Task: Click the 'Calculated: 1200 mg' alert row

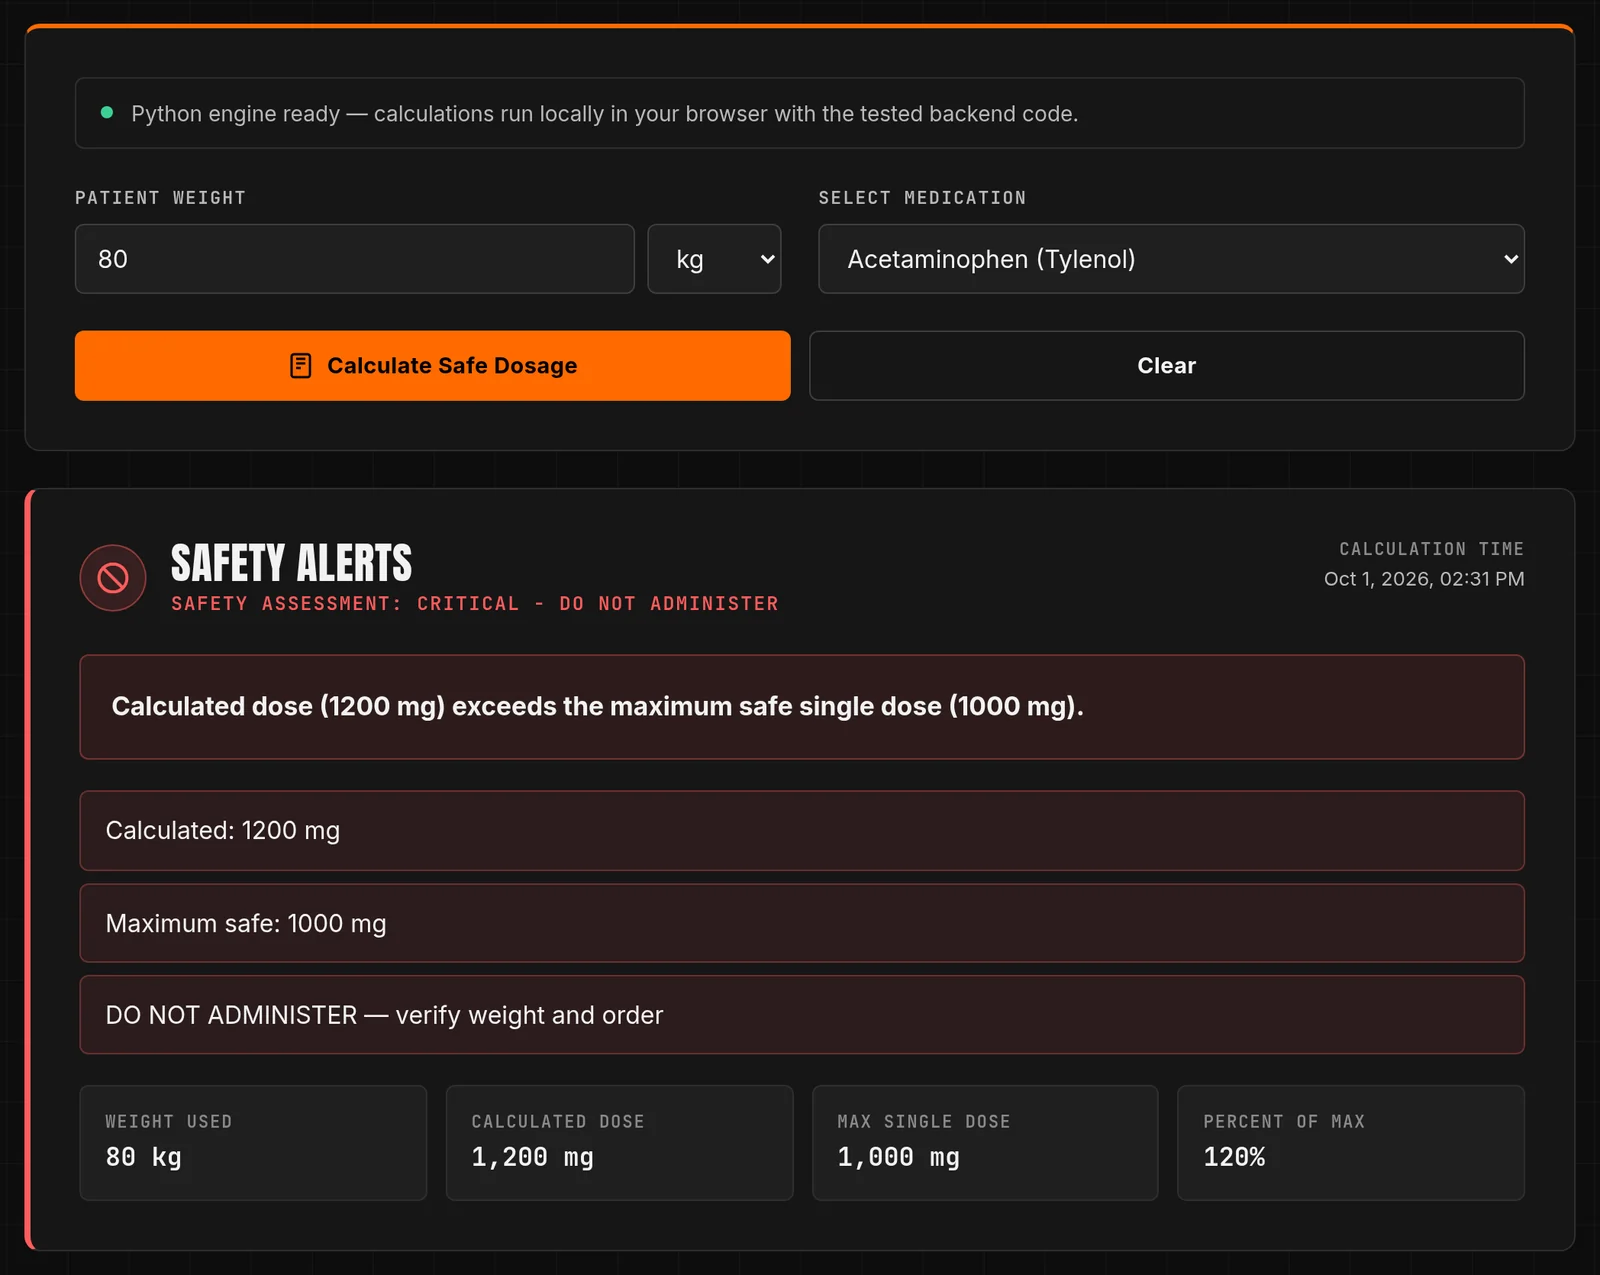Action: (x=801, y=831)
